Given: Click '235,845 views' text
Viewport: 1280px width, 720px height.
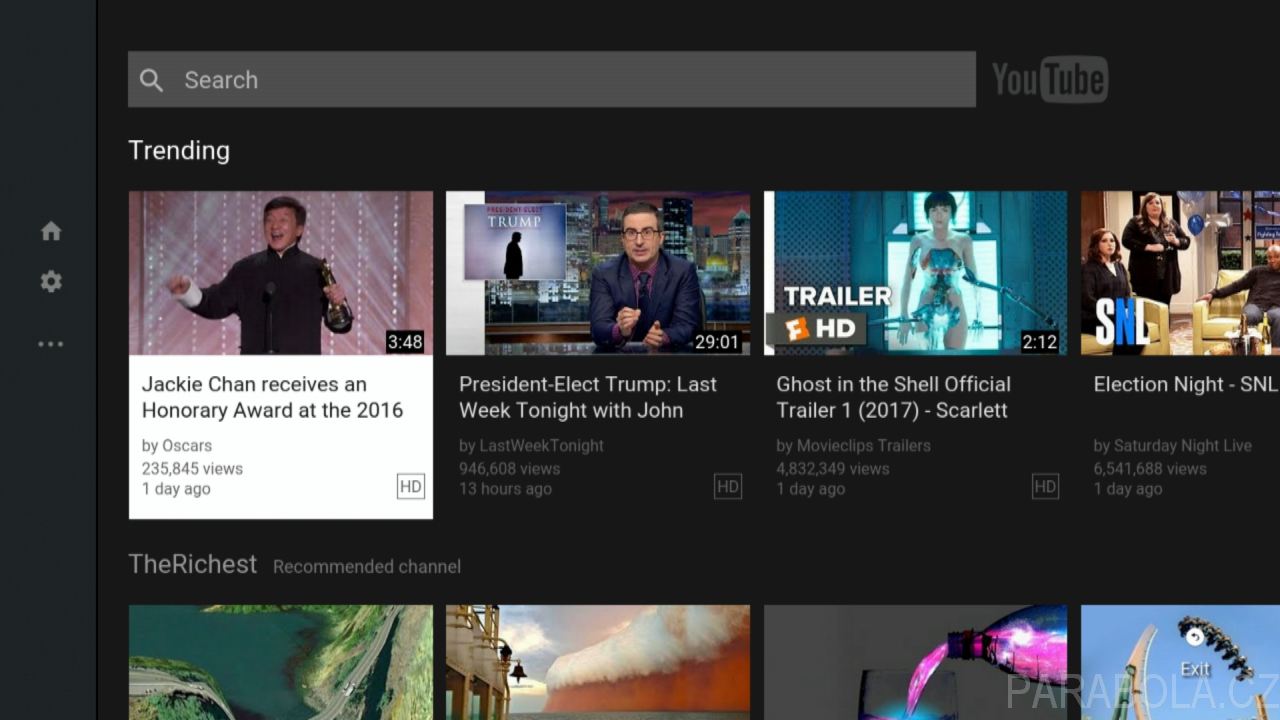Looking at the screenshot, I should pos(192,468).
